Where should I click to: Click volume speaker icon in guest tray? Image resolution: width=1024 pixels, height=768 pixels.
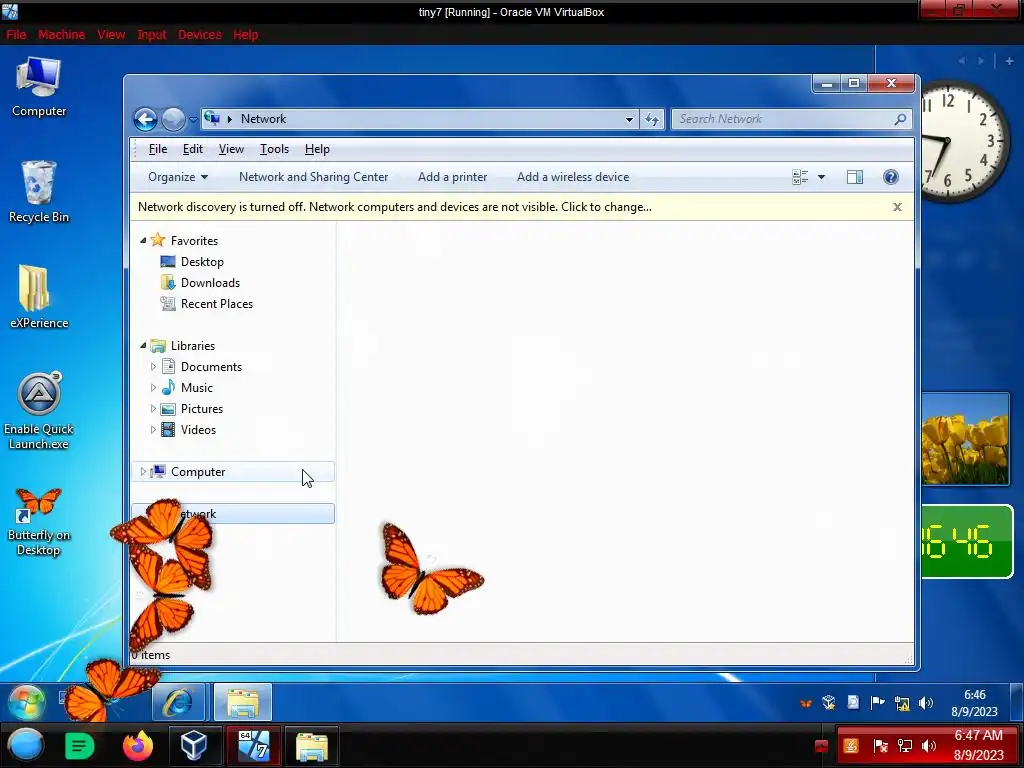coord(925,703)
